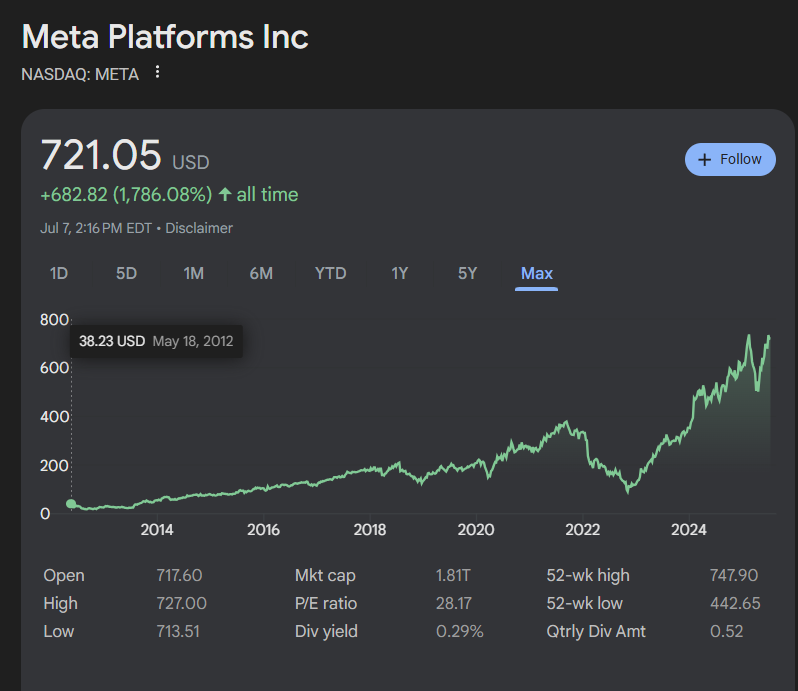Click the 2022 x-axis label
Screen dimensions: 798x691
(x=583, y=530)
